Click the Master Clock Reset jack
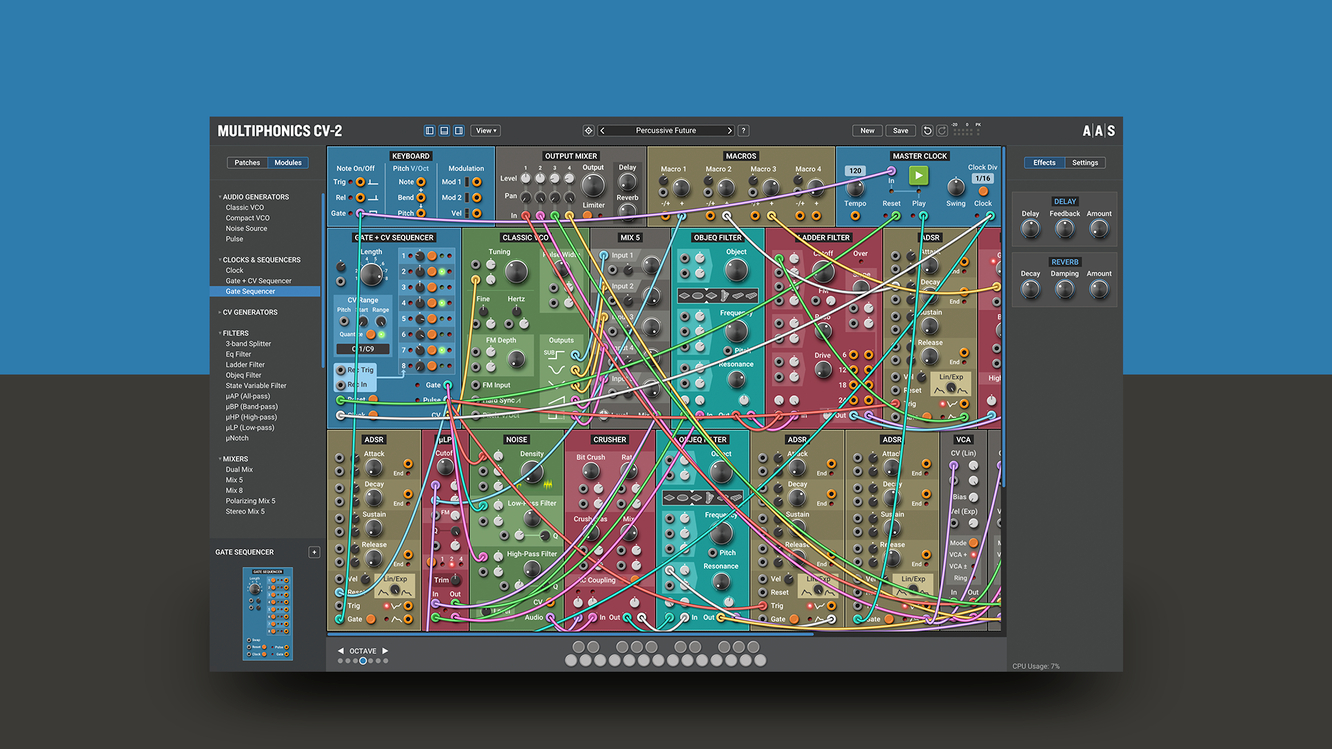The image size is (1332, 749). [895, 216]
